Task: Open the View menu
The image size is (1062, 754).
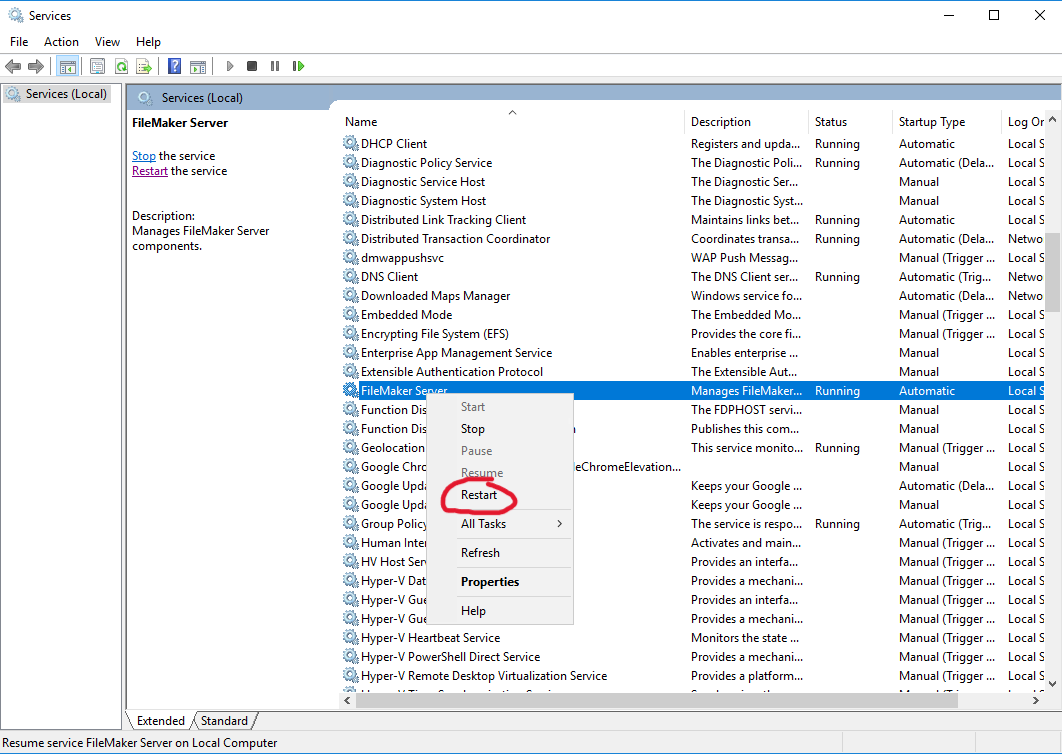Action: pos(107,42)
